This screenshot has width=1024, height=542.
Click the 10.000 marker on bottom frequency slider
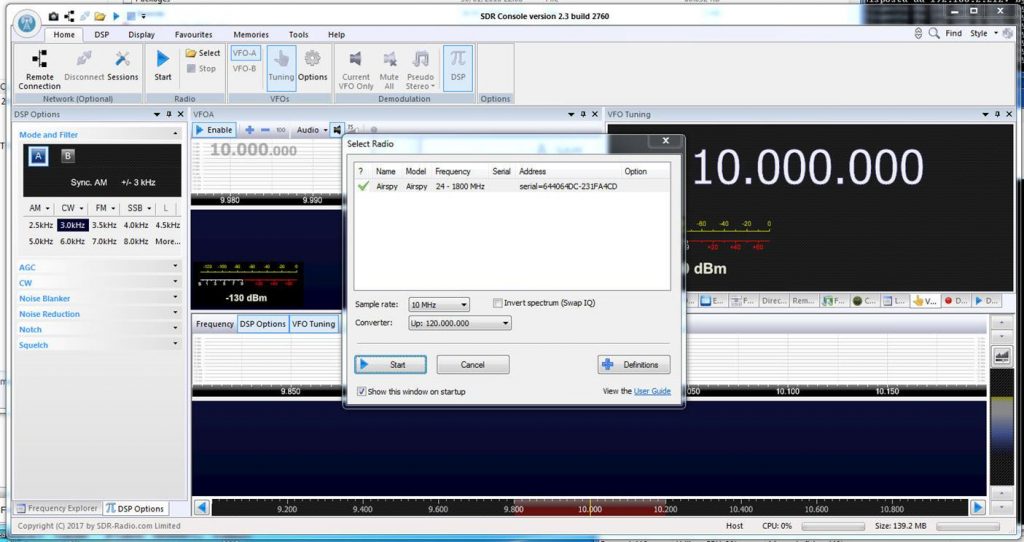pos(590,509)
